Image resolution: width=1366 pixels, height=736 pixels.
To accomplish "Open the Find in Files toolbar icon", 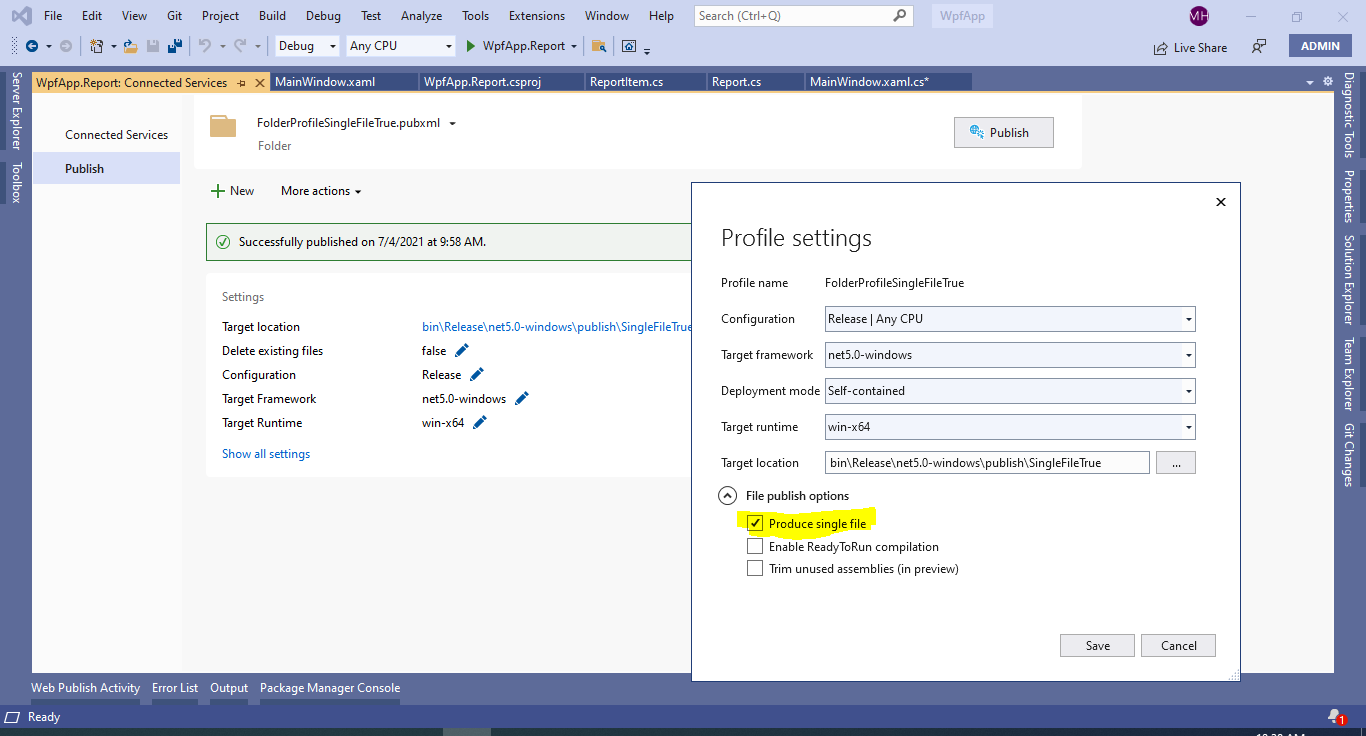I will coord(599,46).
